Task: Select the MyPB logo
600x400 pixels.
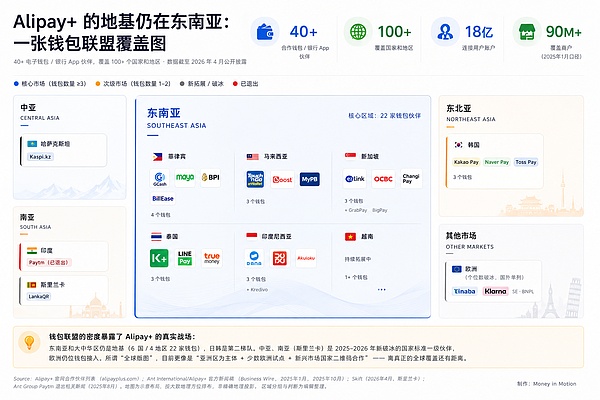Action: [310, 179]
